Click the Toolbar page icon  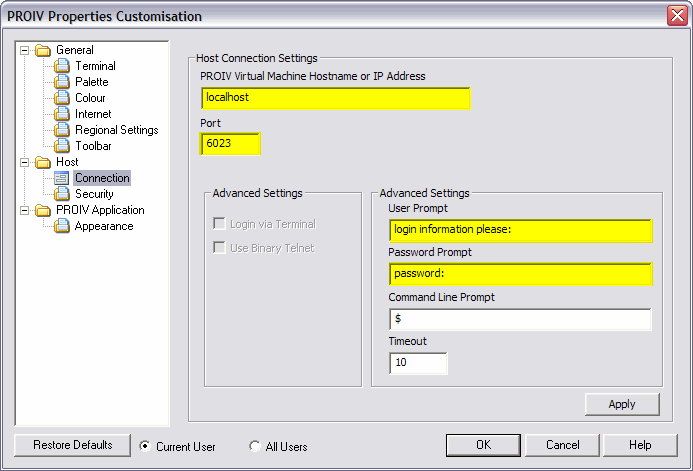[62, 146]
